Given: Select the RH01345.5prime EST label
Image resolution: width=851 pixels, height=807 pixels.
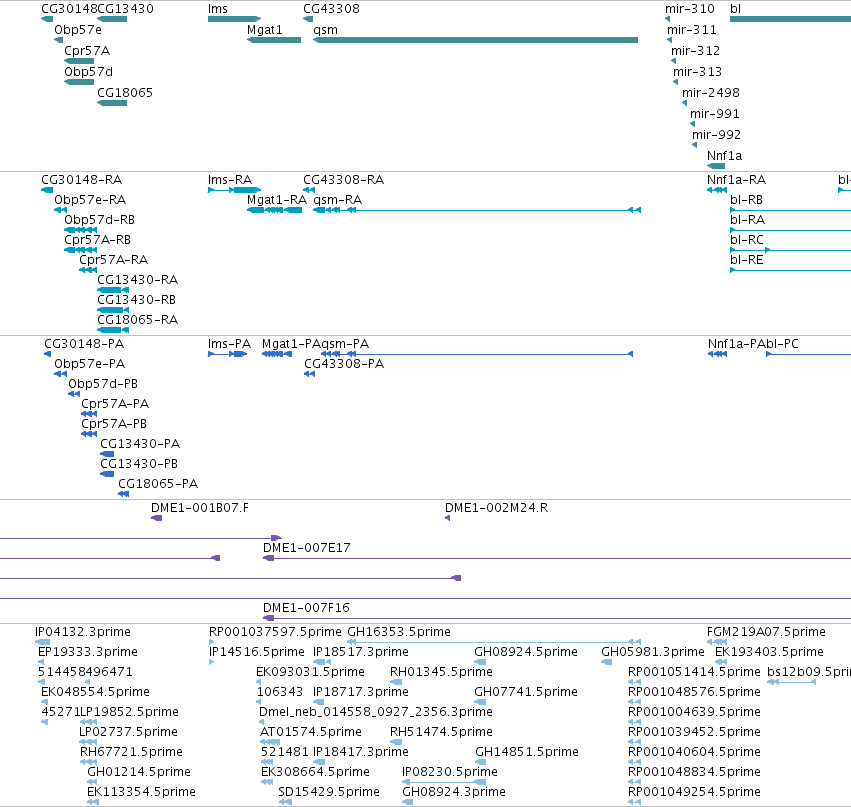Looking at the screenshot, I should point(441,672).
